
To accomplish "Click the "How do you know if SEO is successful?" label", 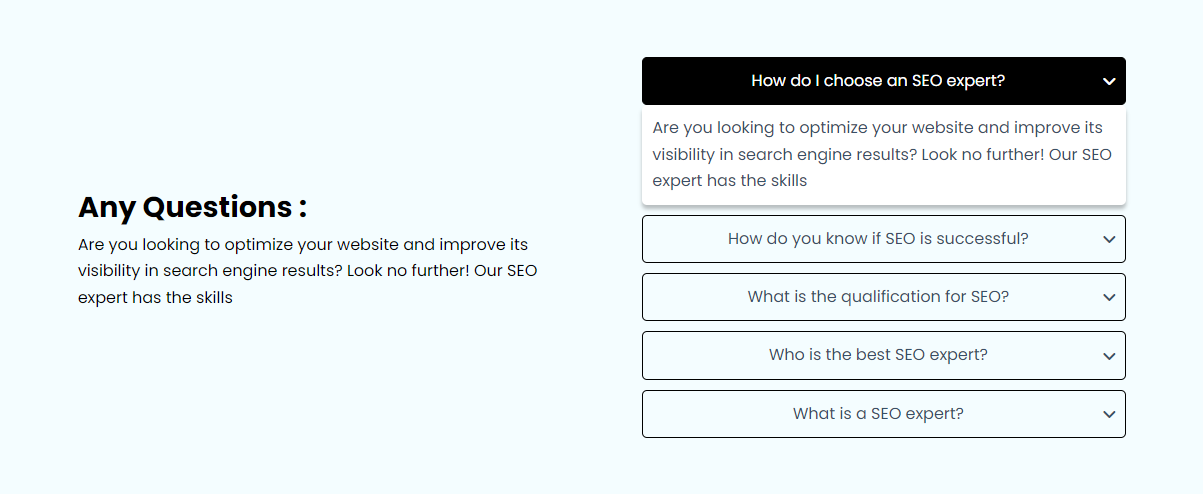I will (877, 239).
